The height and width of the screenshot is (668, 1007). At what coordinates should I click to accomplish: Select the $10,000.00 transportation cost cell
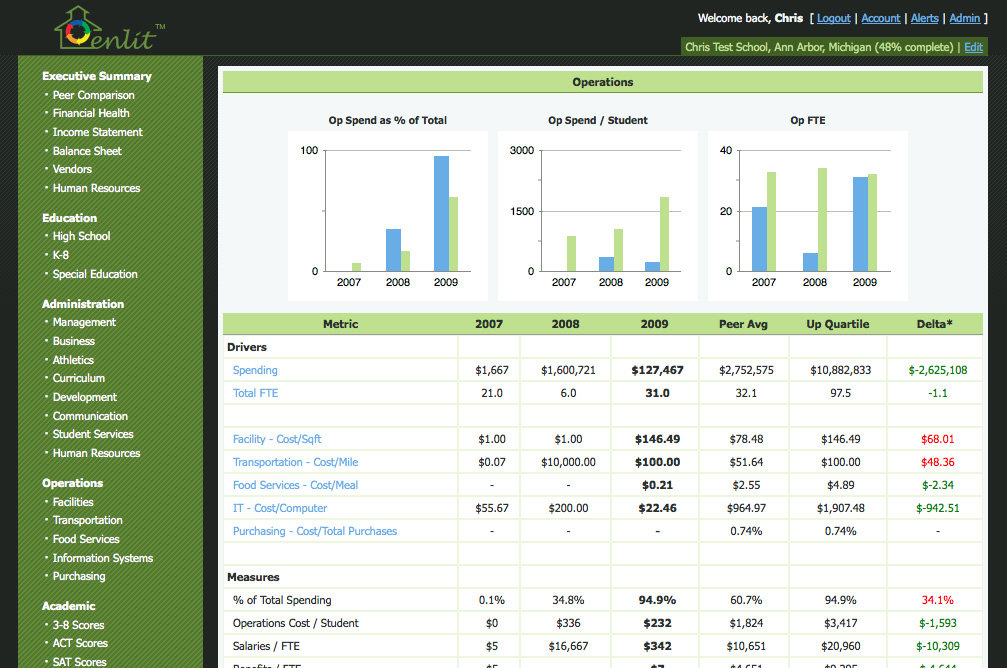point(568,462)
